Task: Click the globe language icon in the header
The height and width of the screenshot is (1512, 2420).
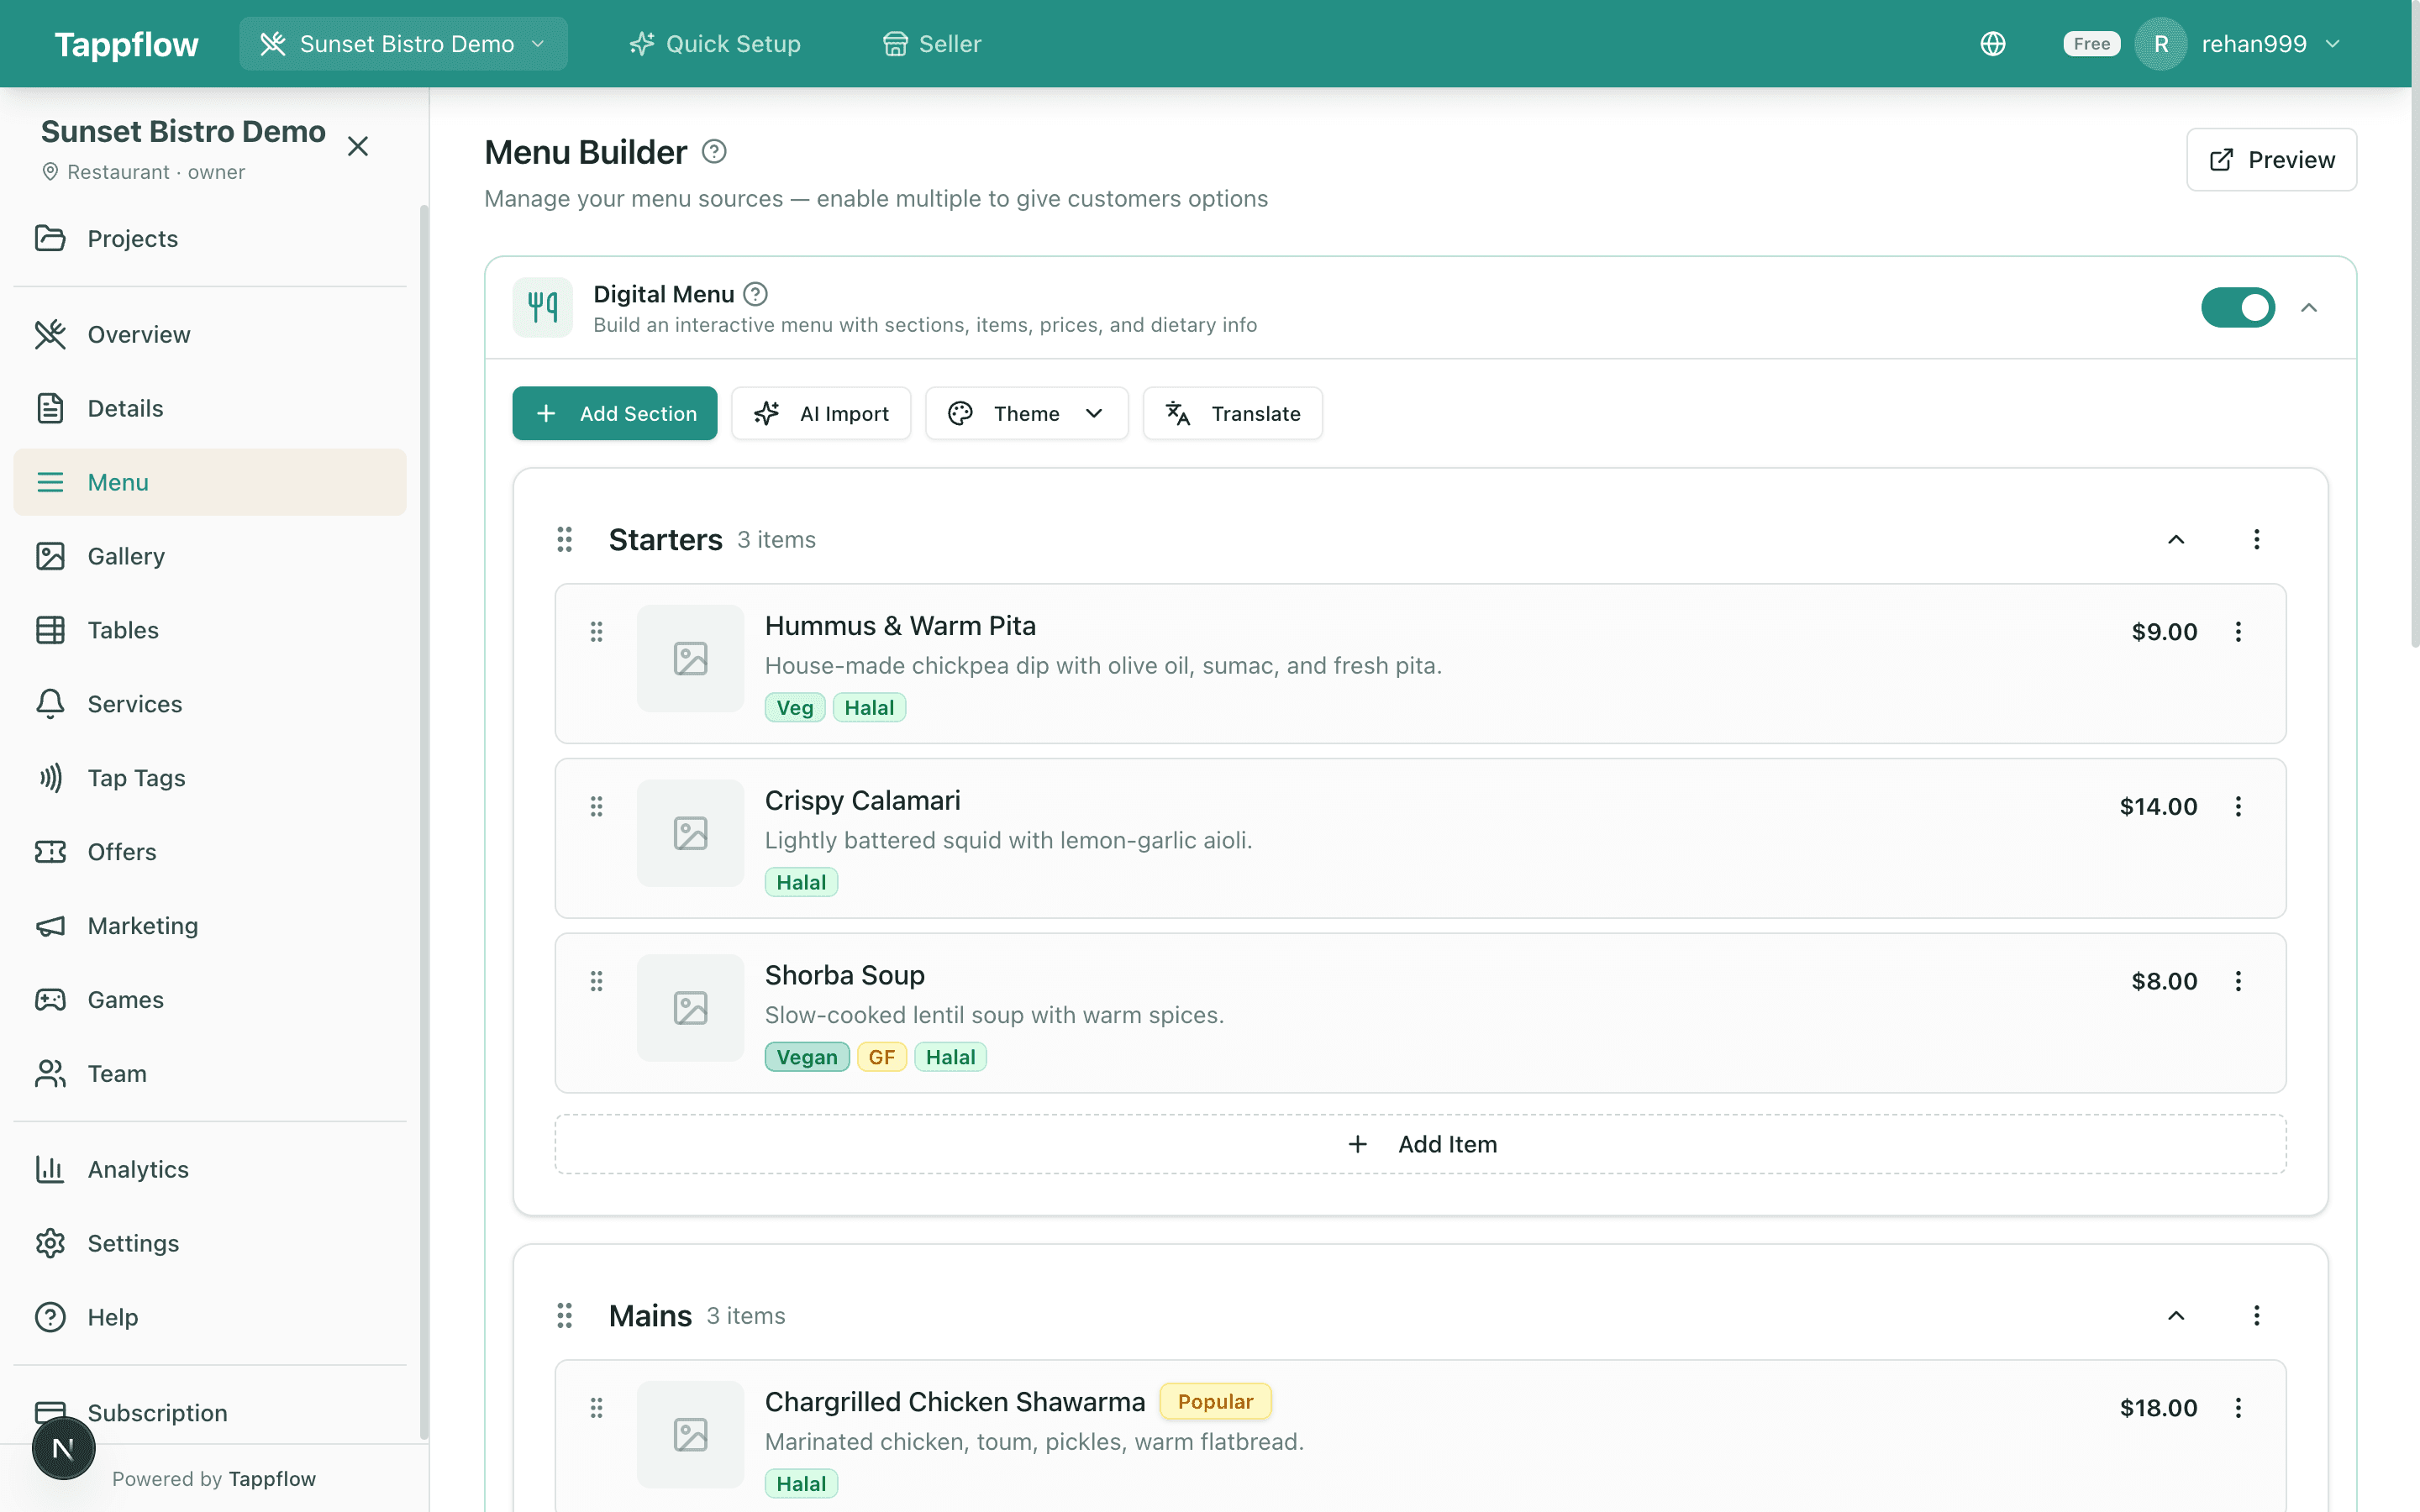Action: pos(1993,43)
